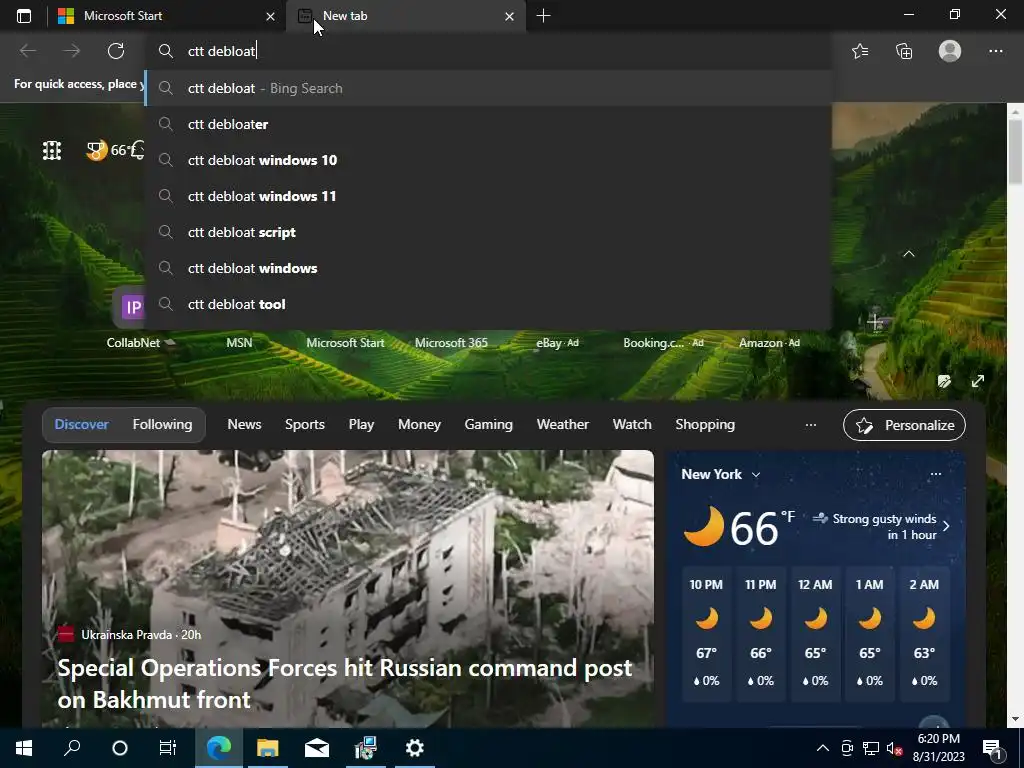Select 'ctt debloat - Bing Search' suggestion
Screen dimensions: 1024x768
click(488, 88)
